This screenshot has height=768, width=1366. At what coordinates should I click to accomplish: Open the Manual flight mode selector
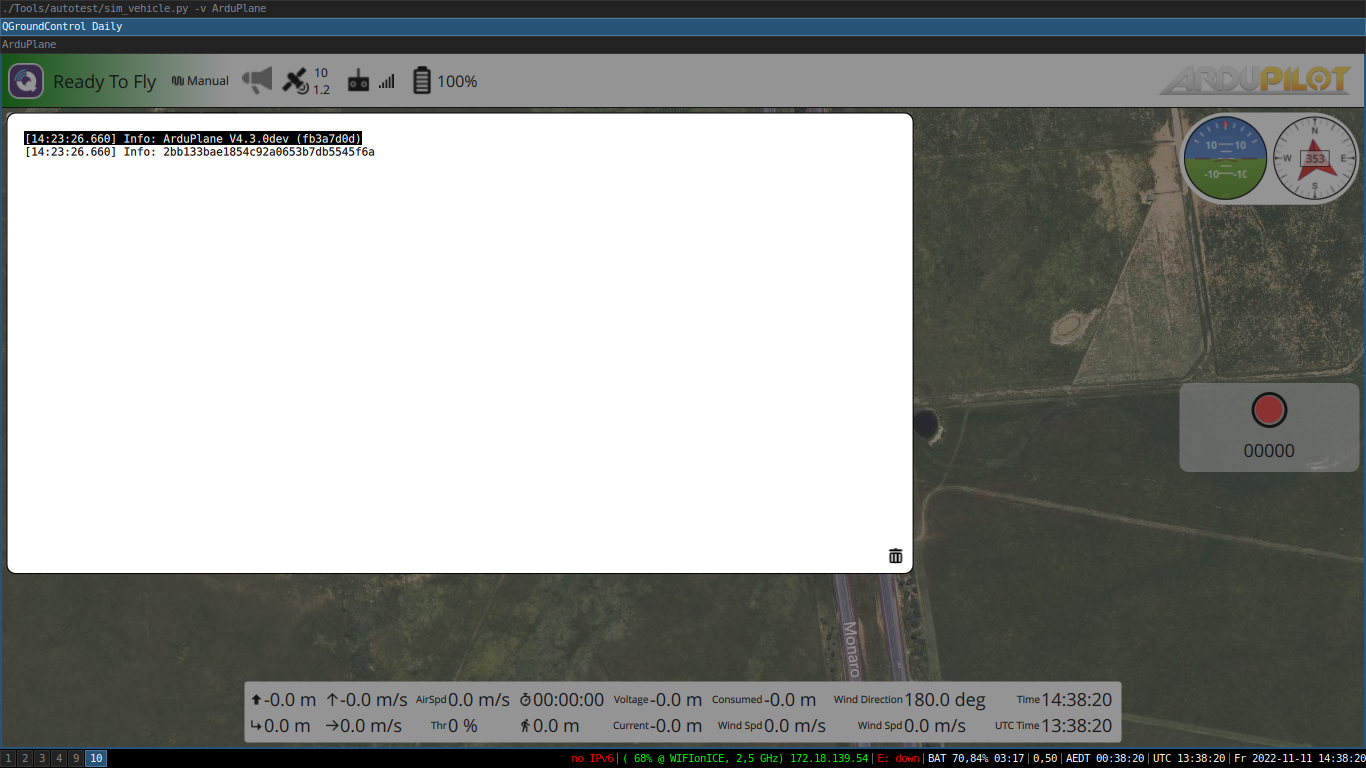[x=199, y=80]
